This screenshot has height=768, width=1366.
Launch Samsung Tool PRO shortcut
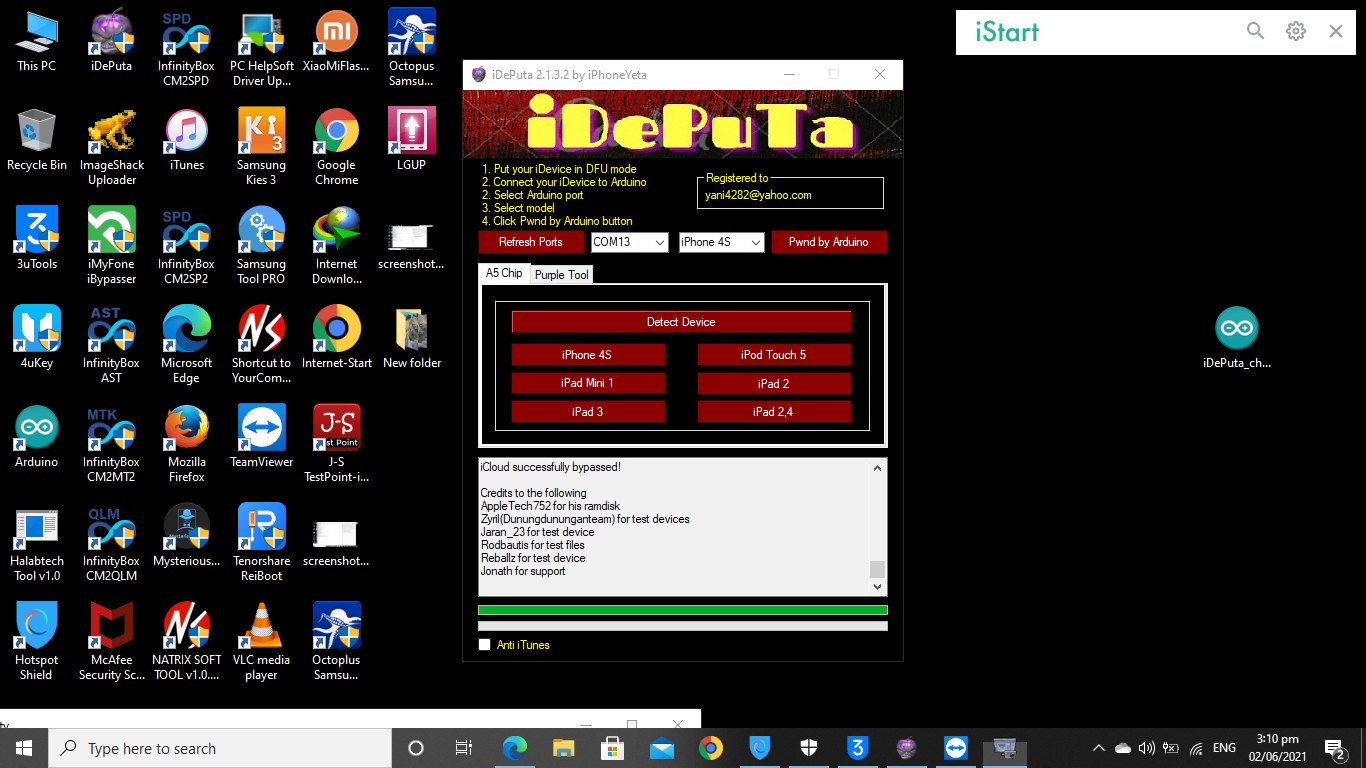pyautogui.click(x=261, y=246)
